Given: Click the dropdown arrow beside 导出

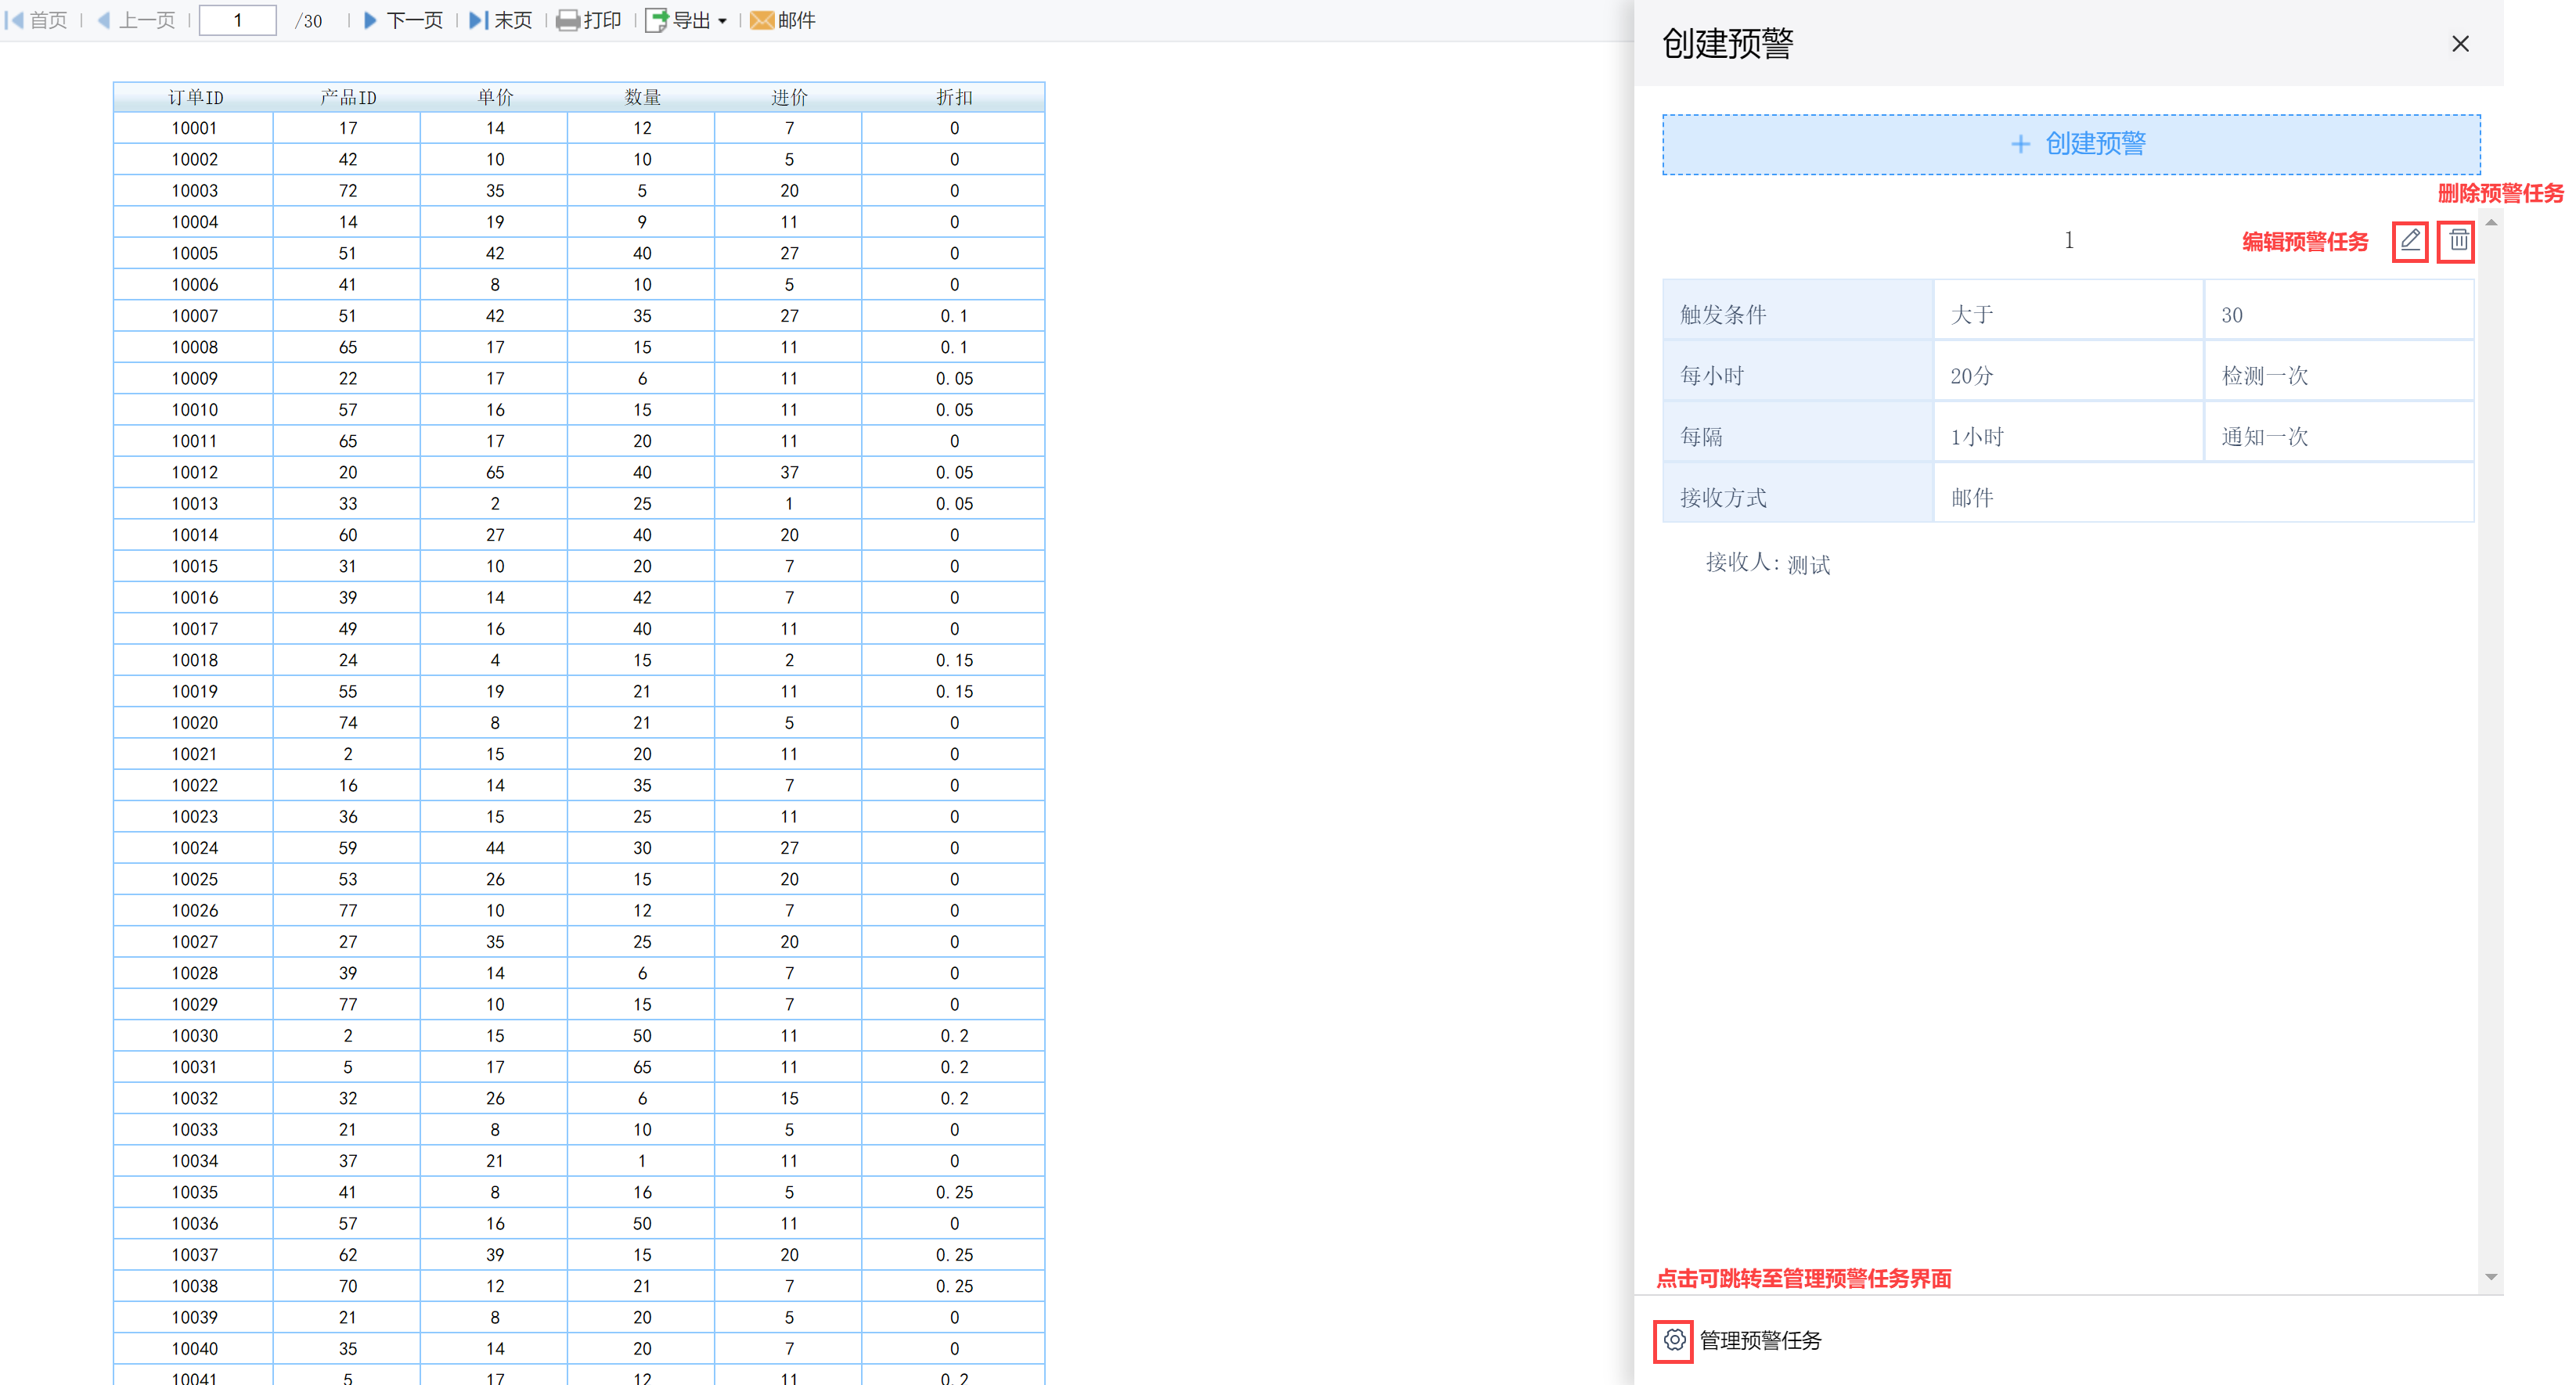Looking at the screenshot, I should coord(722,21).
